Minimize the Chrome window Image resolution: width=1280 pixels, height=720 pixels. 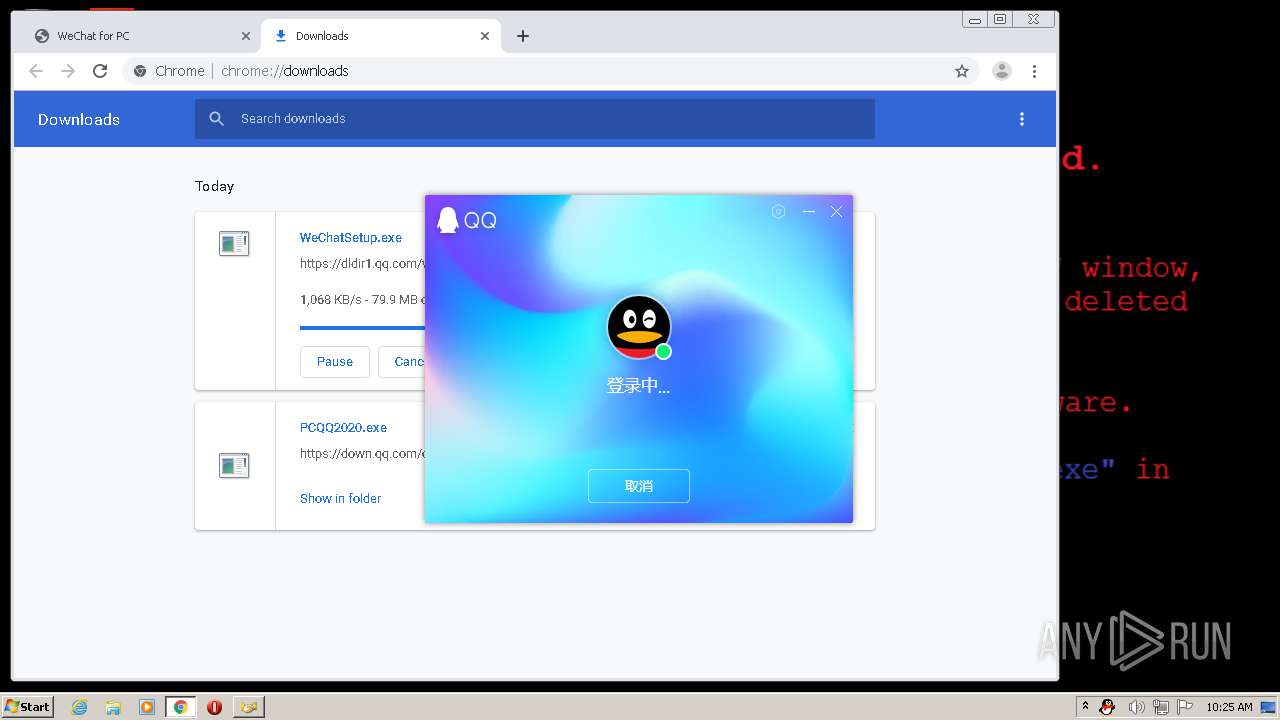coord(975,19)
